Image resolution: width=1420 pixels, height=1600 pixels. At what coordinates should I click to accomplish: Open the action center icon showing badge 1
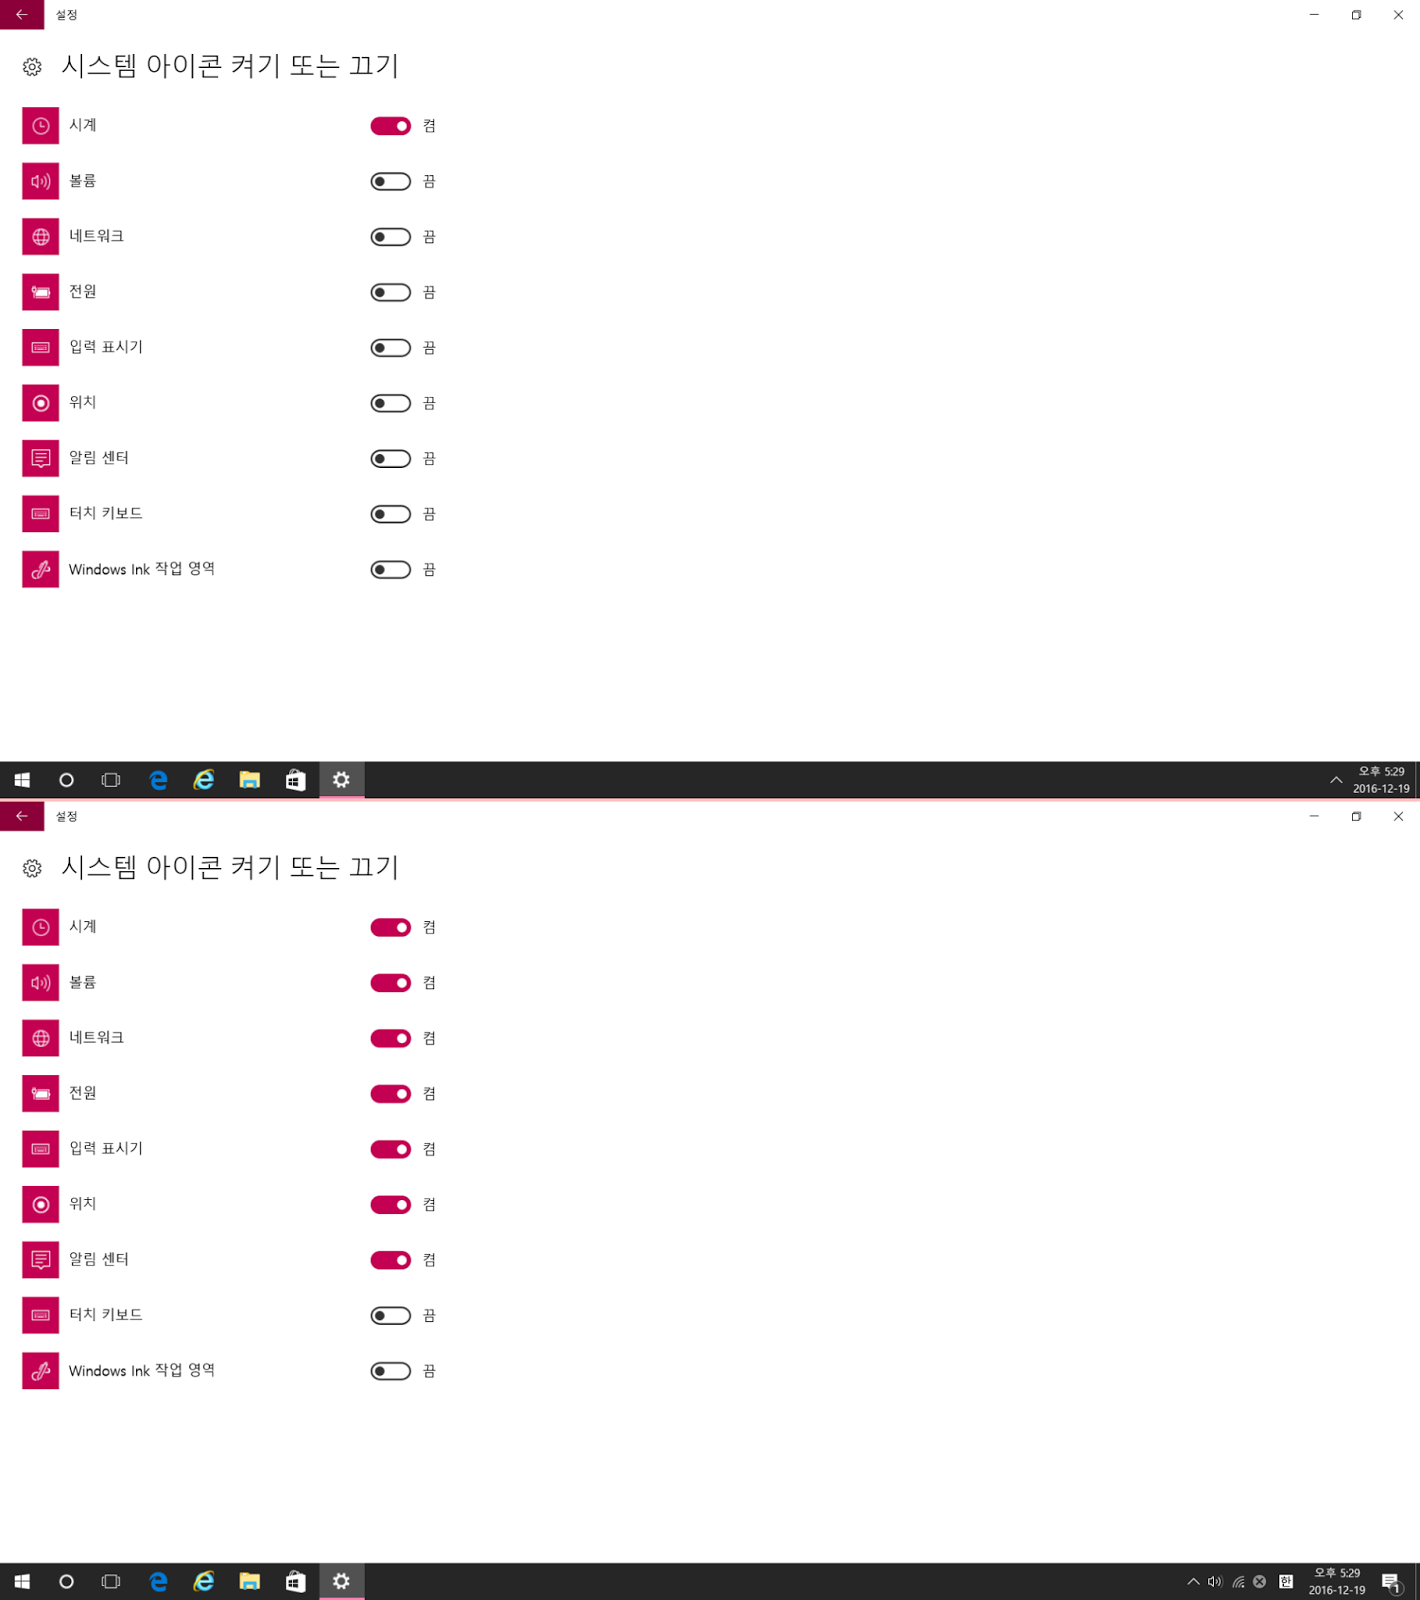click(1391, 1582)
